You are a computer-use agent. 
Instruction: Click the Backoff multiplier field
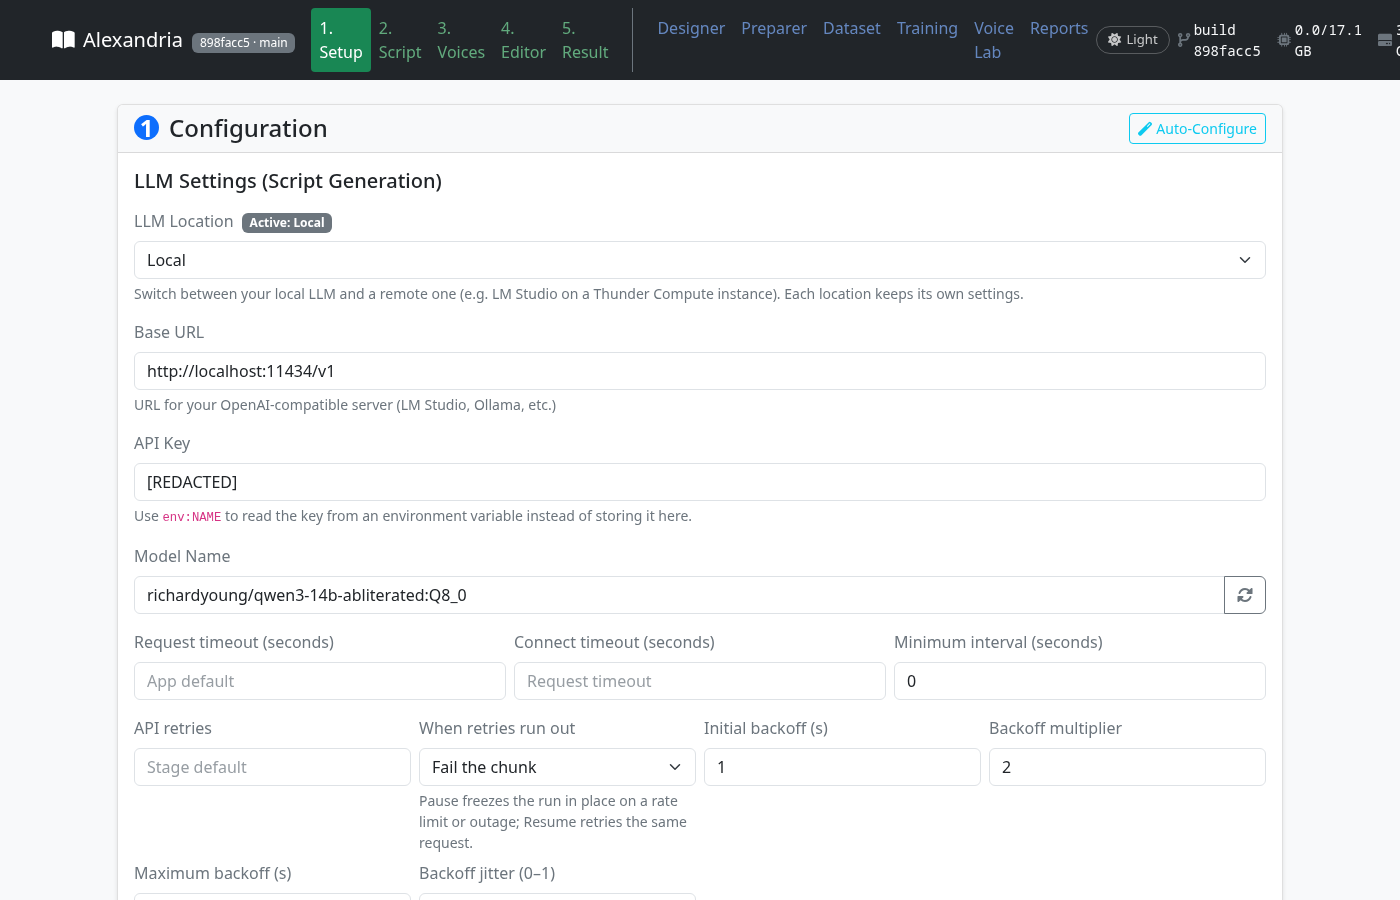pos(1127,767)
